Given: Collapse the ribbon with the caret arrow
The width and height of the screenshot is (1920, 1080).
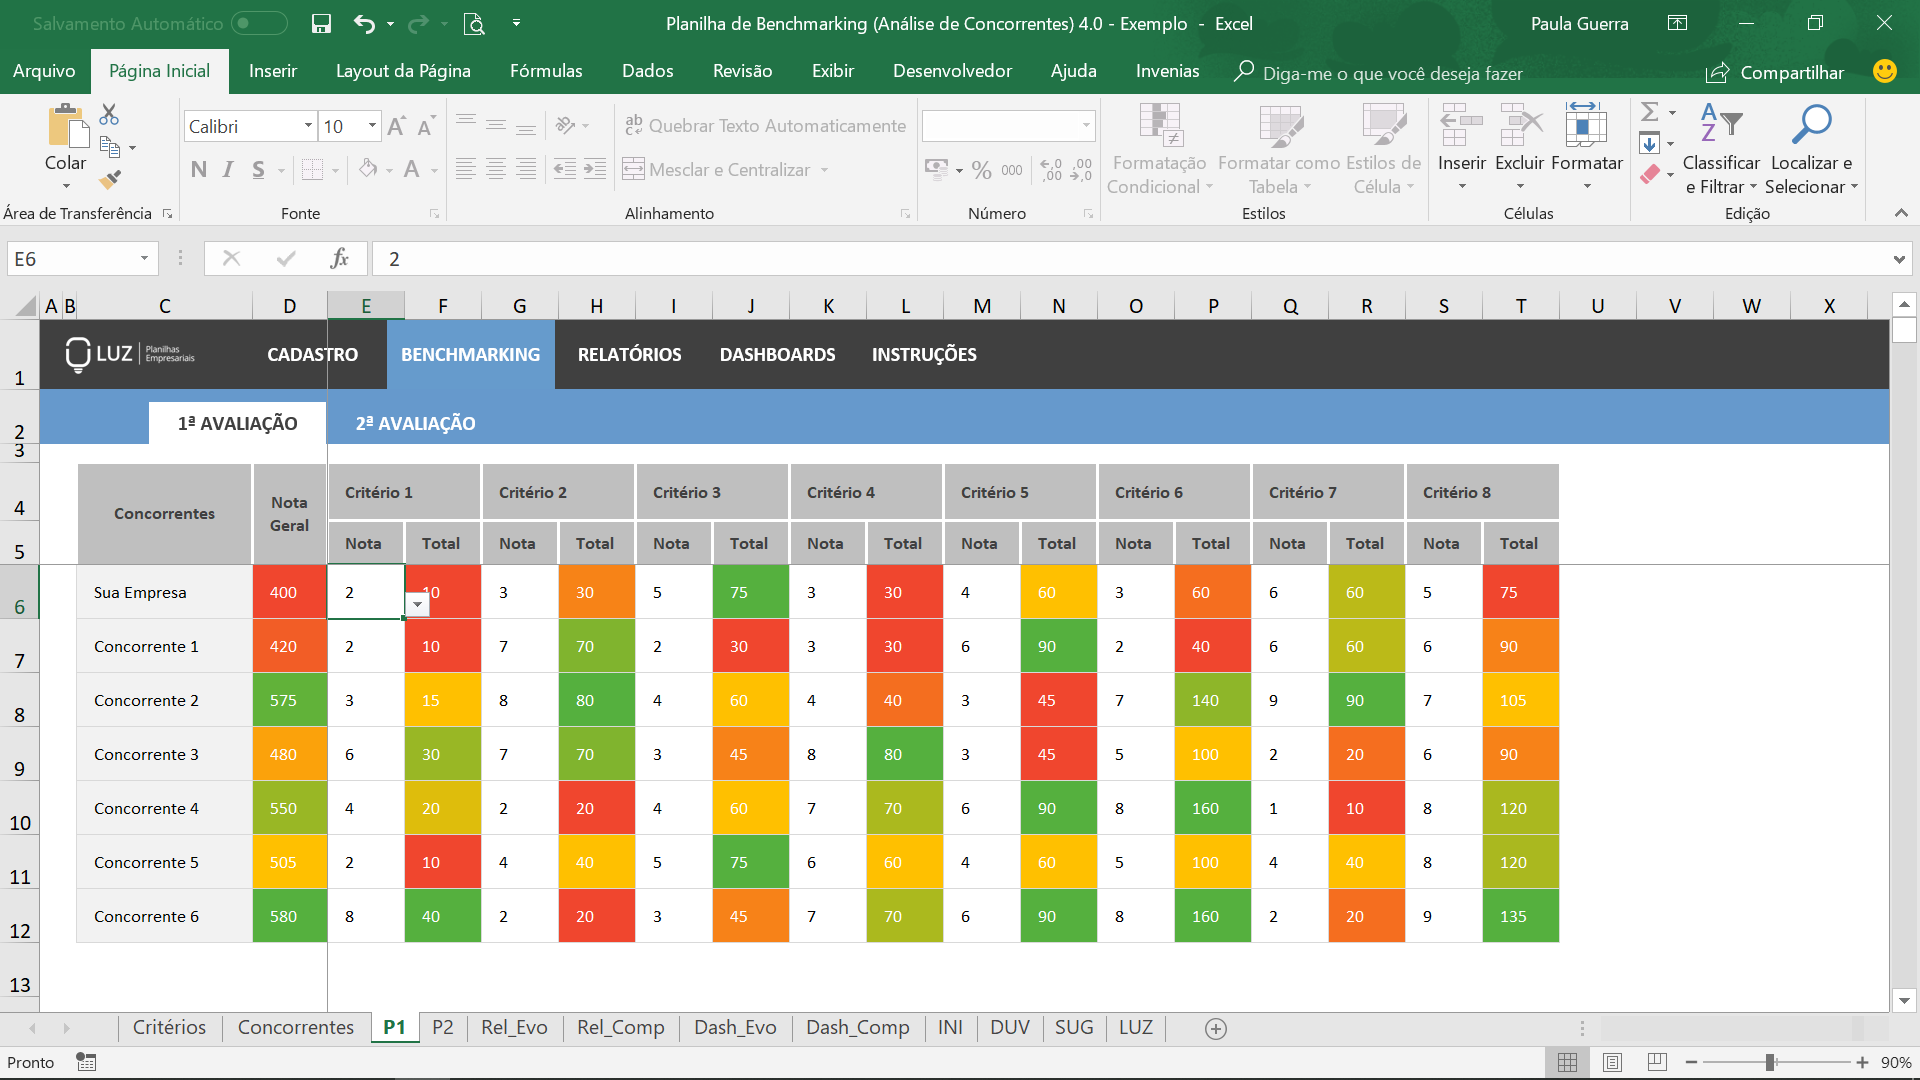Looking at the screenshot, I should [x=1901, y=213].
